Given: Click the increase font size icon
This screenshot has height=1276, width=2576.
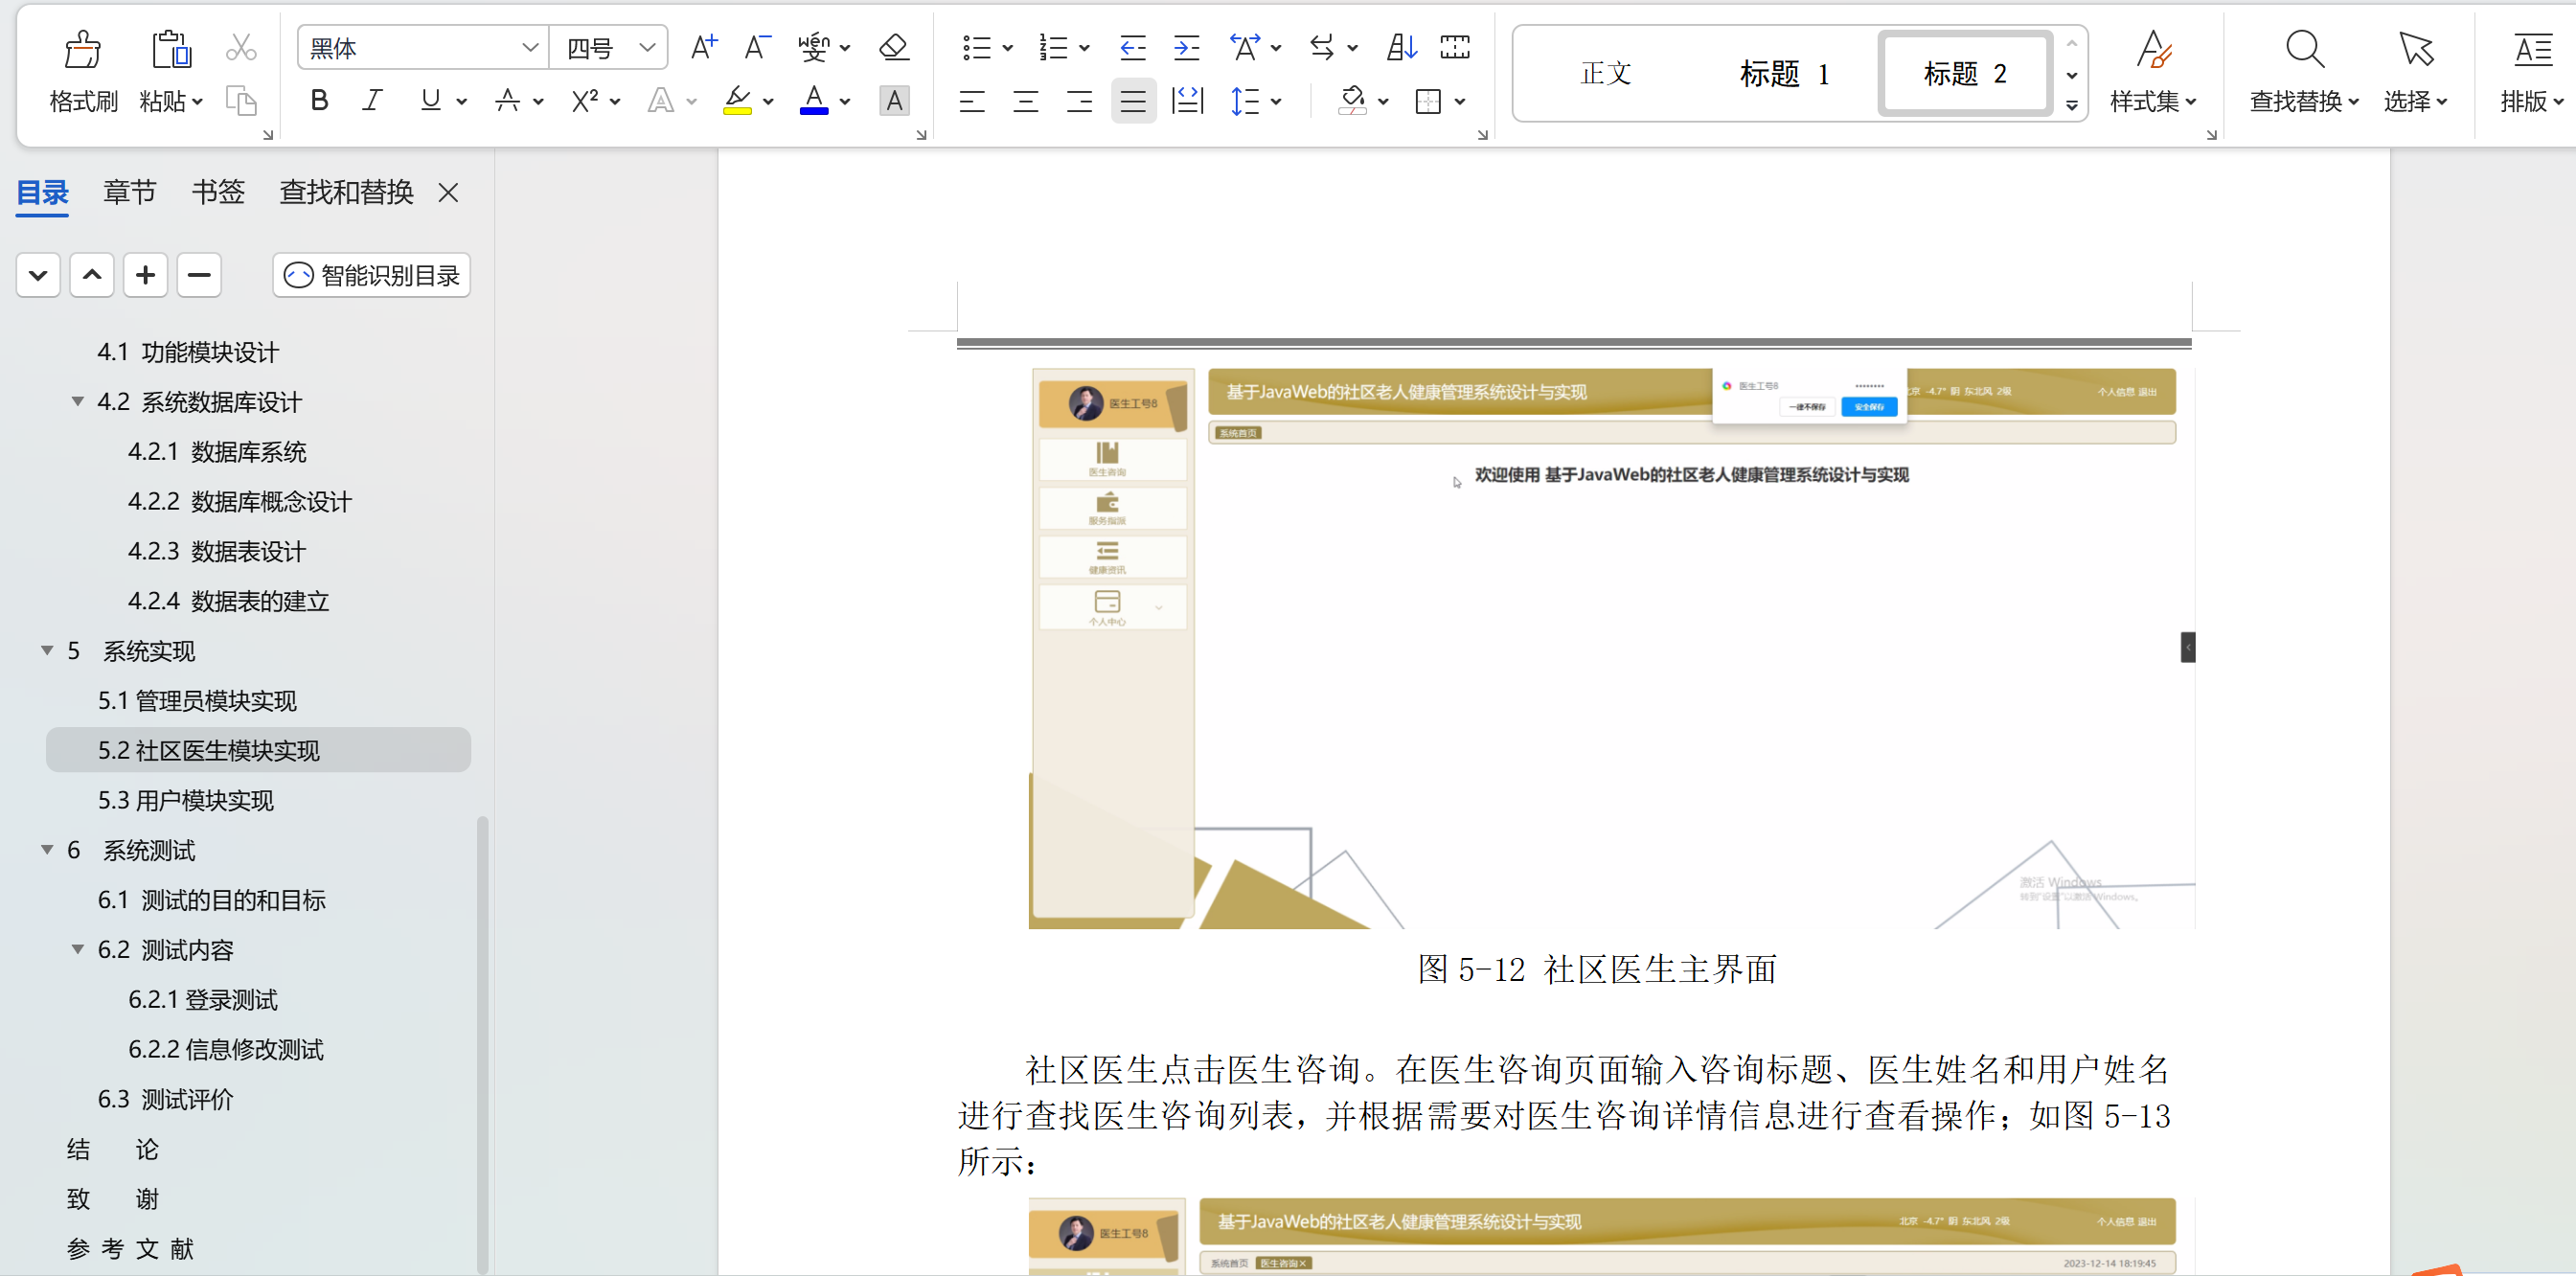Looking at the screenshot, I should pos(703,48).
